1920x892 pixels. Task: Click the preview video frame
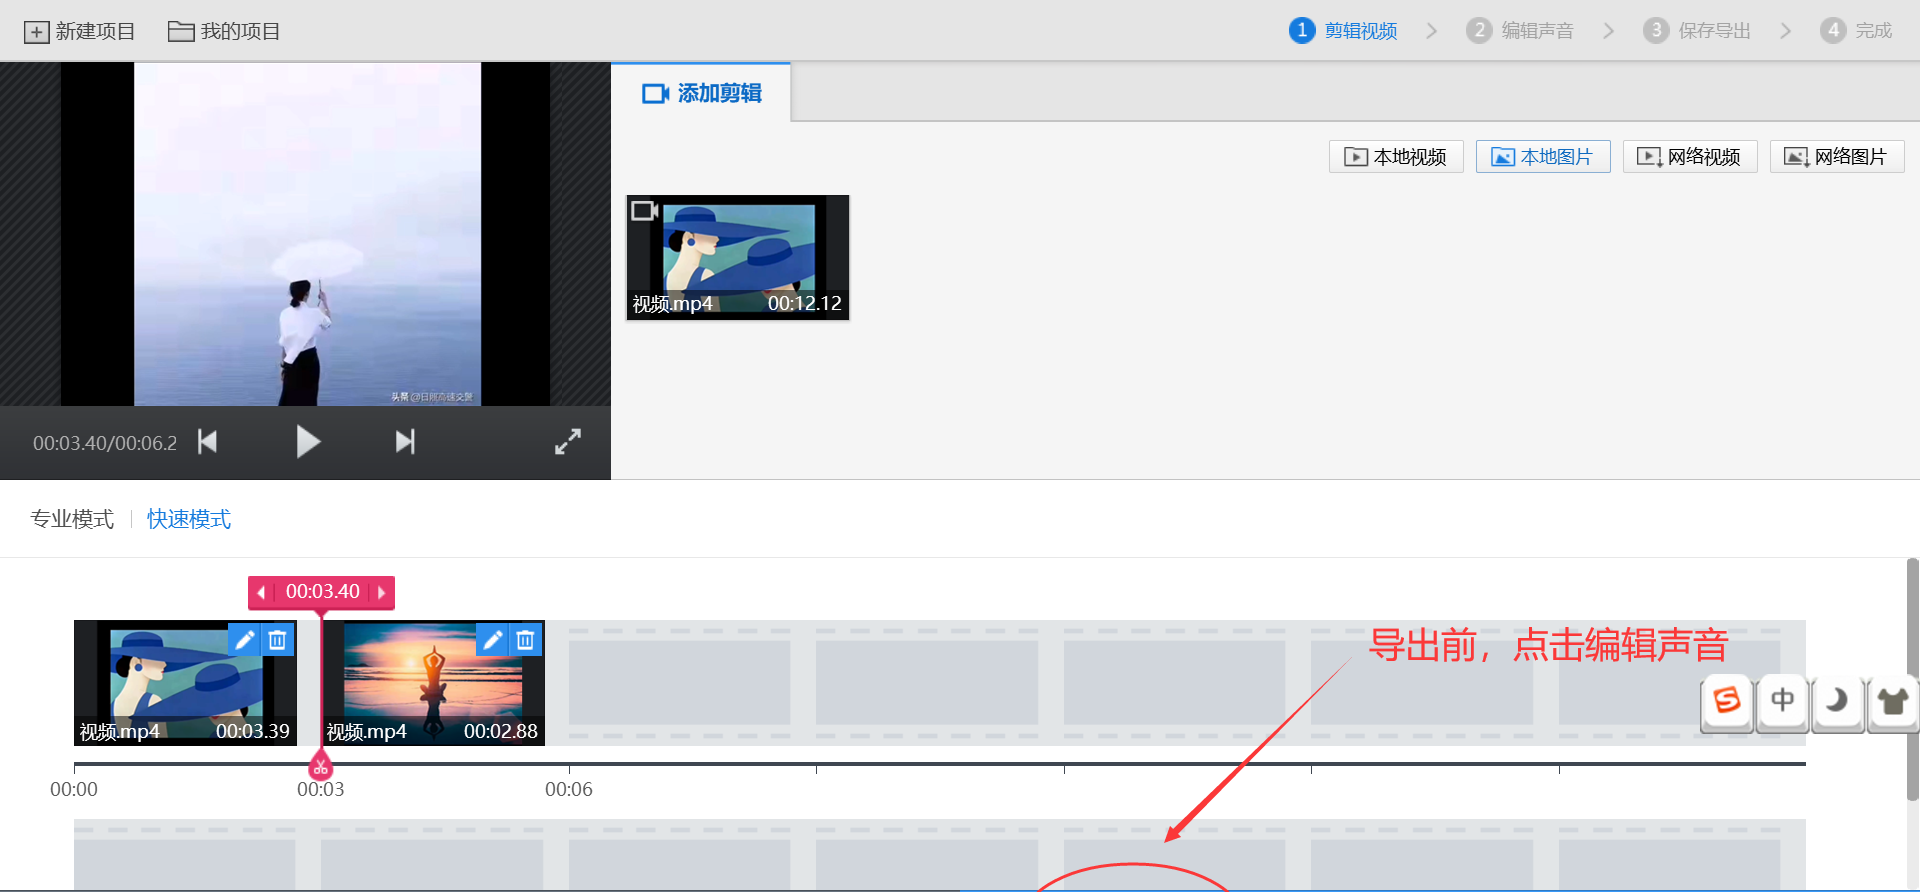tap(307, 234)
